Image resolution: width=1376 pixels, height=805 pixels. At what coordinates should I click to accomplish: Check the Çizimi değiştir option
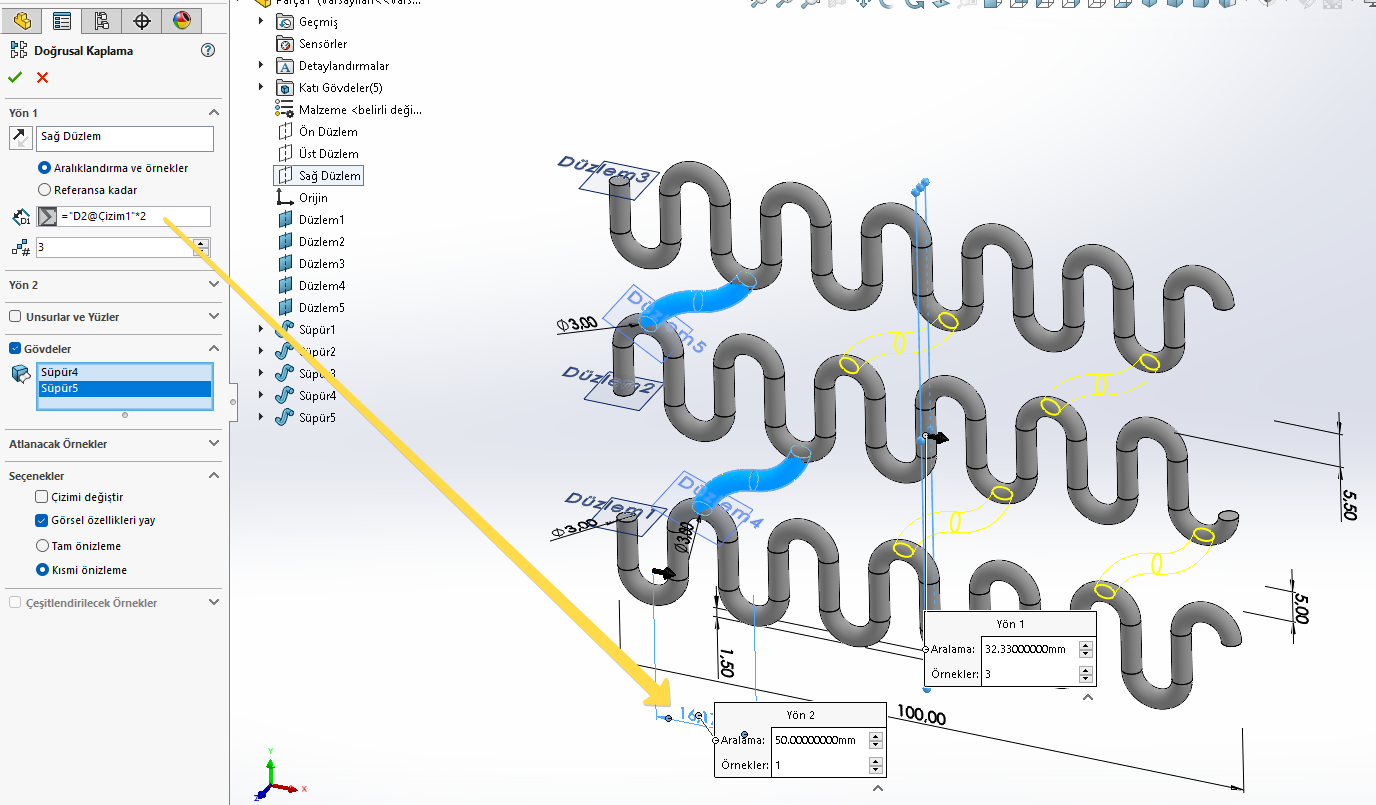[x=42, y=497]
